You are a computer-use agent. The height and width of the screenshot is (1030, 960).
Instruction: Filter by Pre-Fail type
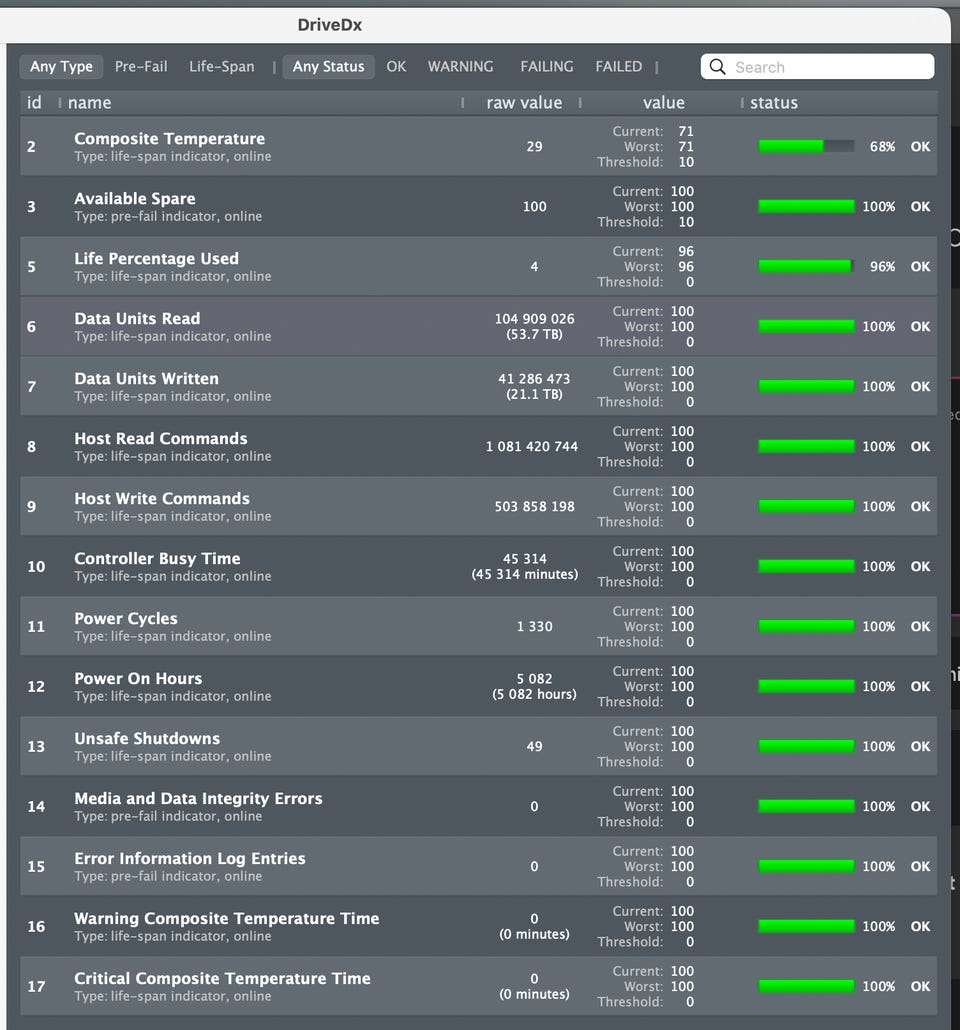point(141,66)
